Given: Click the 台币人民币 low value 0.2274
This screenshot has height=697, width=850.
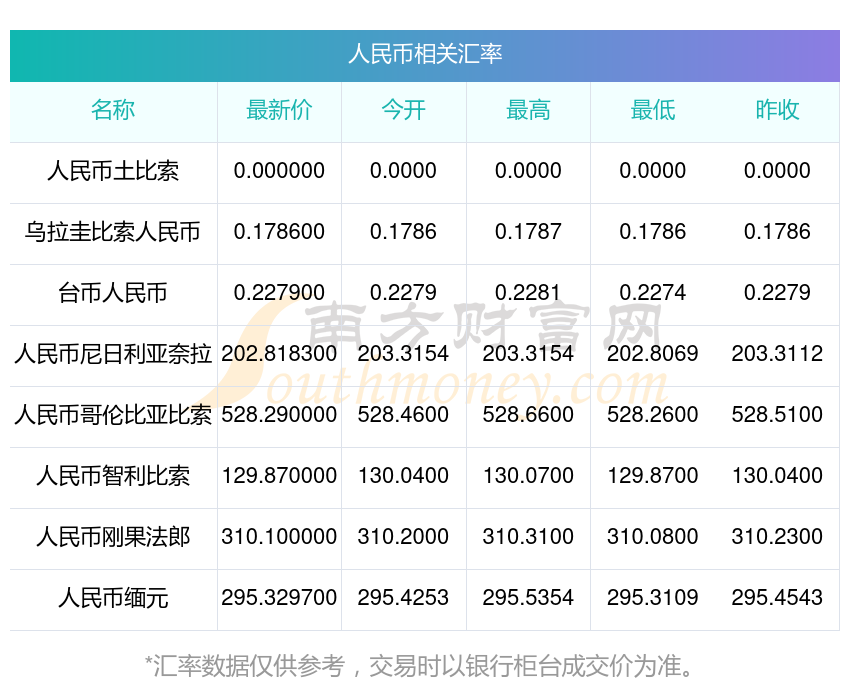Looking at the screenshot, I should (x=653, y=293).
